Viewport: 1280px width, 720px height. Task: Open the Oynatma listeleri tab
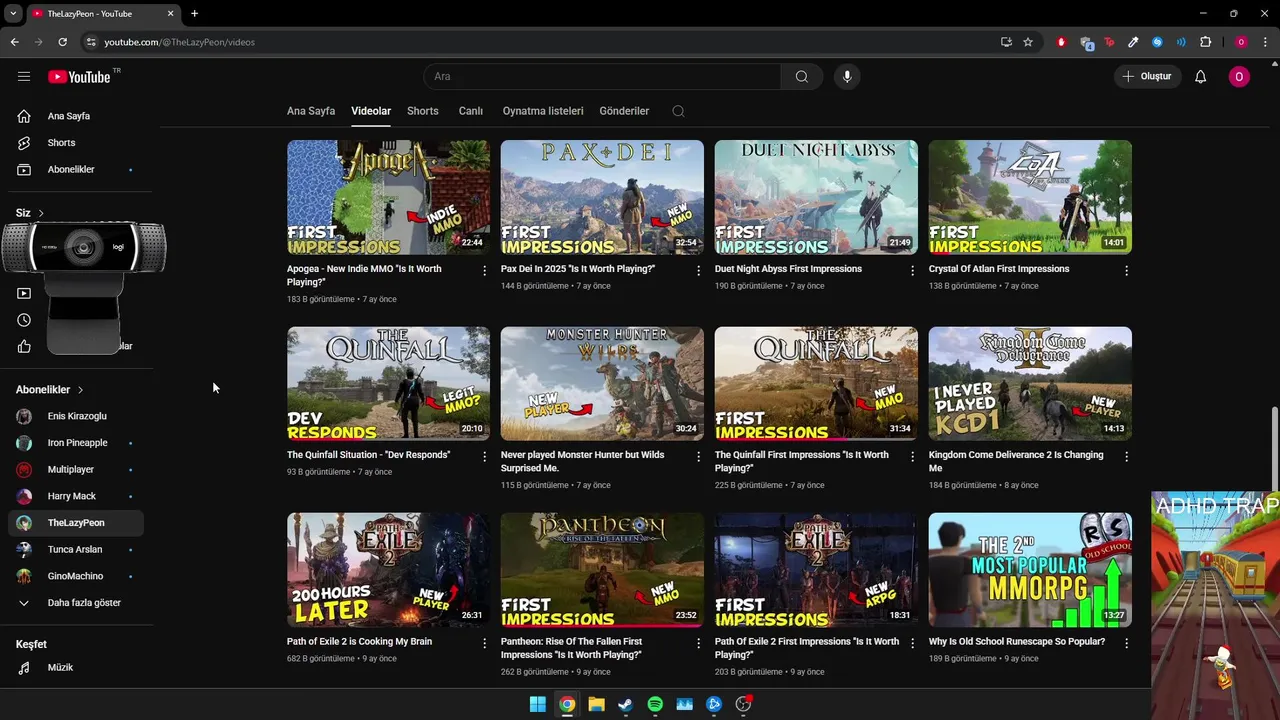point(543,111)
